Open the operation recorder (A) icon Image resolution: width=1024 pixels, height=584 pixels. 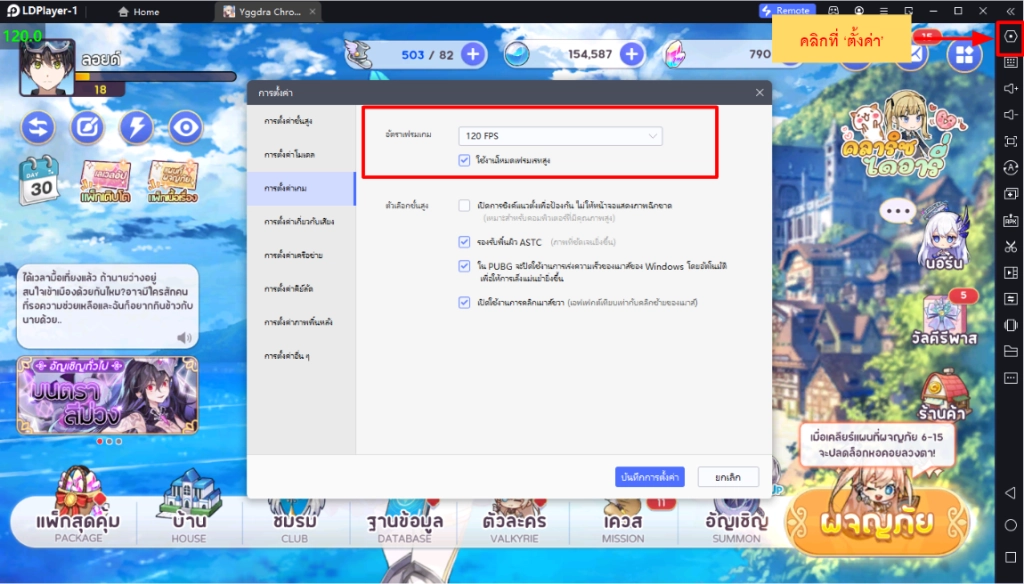tap(1010, 168)
